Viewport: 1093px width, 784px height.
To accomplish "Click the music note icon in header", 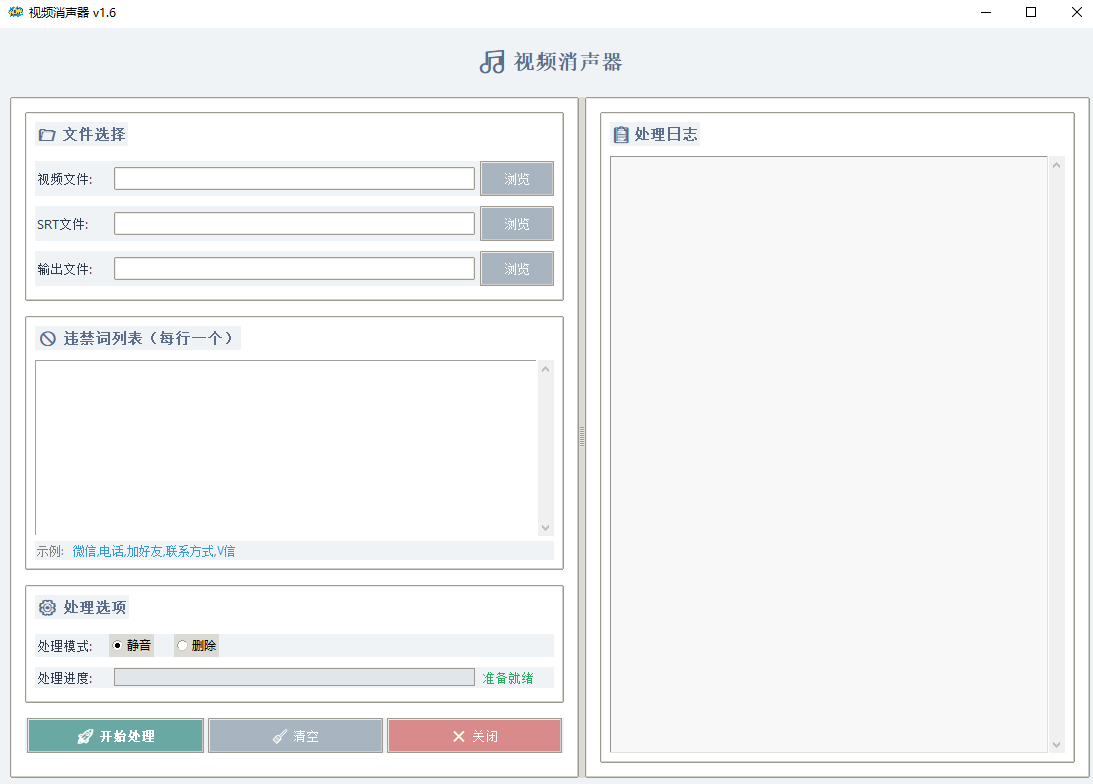I will coord(492,62).
